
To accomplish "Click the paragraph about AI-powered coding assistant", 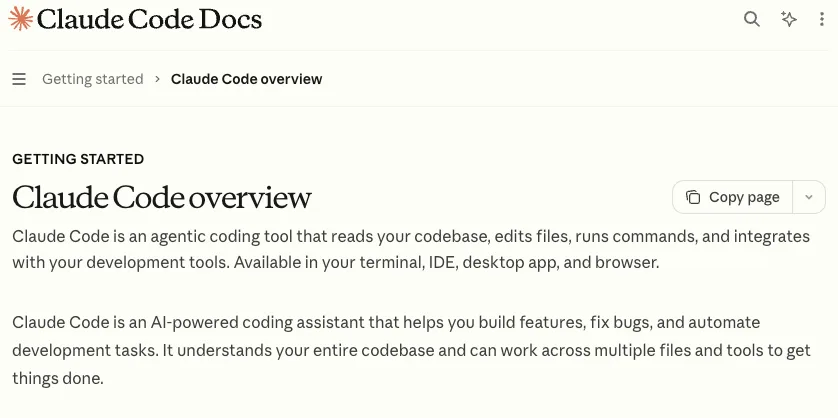I will pyautogui.click(x=412, y=351).
